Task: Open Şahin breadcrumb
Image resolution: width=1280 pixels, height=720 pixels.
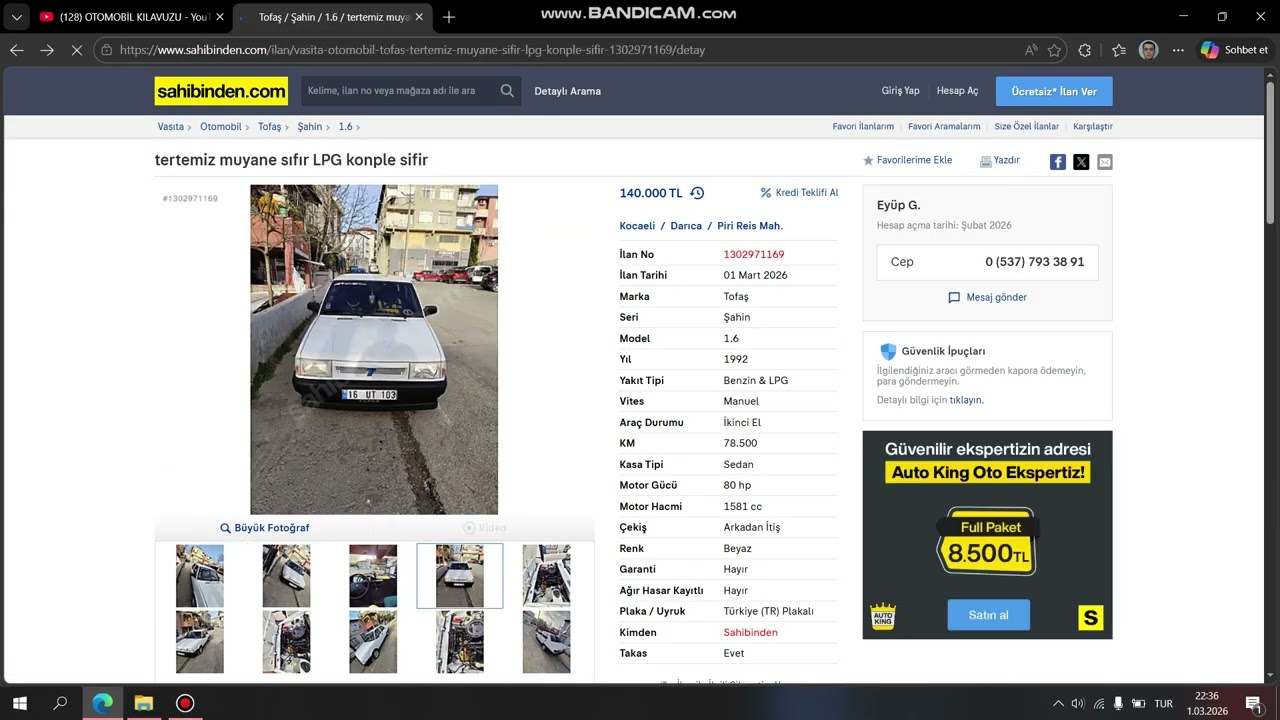Action: tap(309, 127)
